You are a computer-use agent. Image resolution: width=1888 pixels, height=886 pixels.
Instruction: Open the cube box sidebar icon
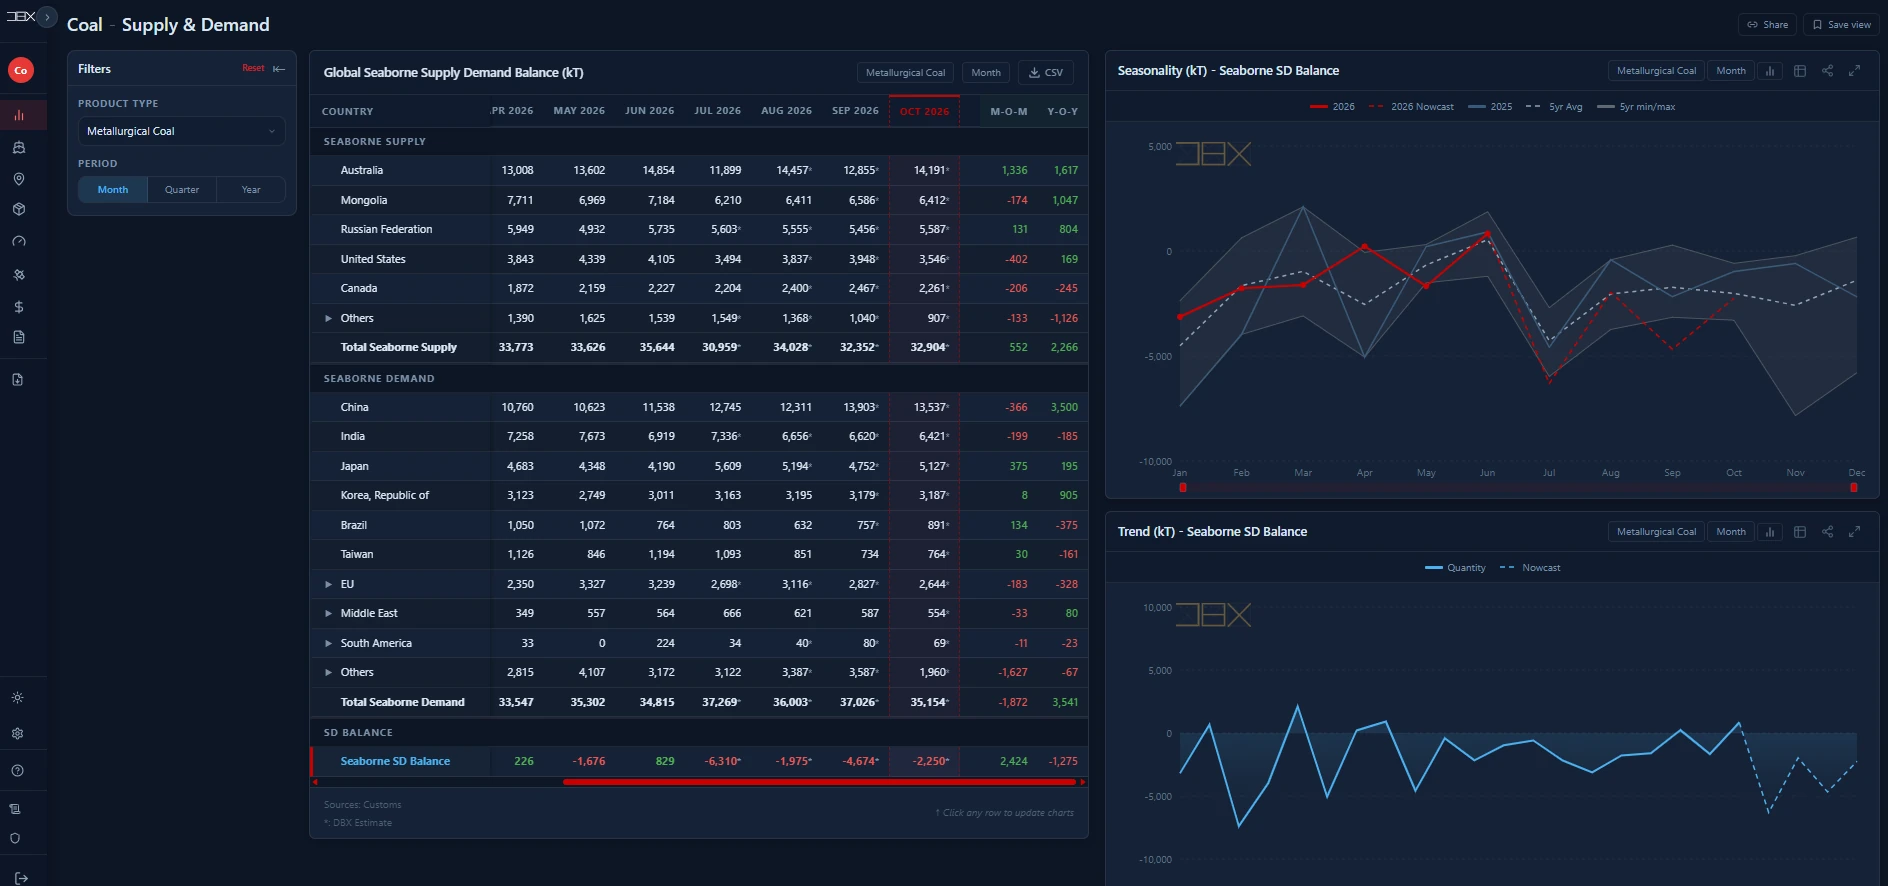click(x=19, y=210)
